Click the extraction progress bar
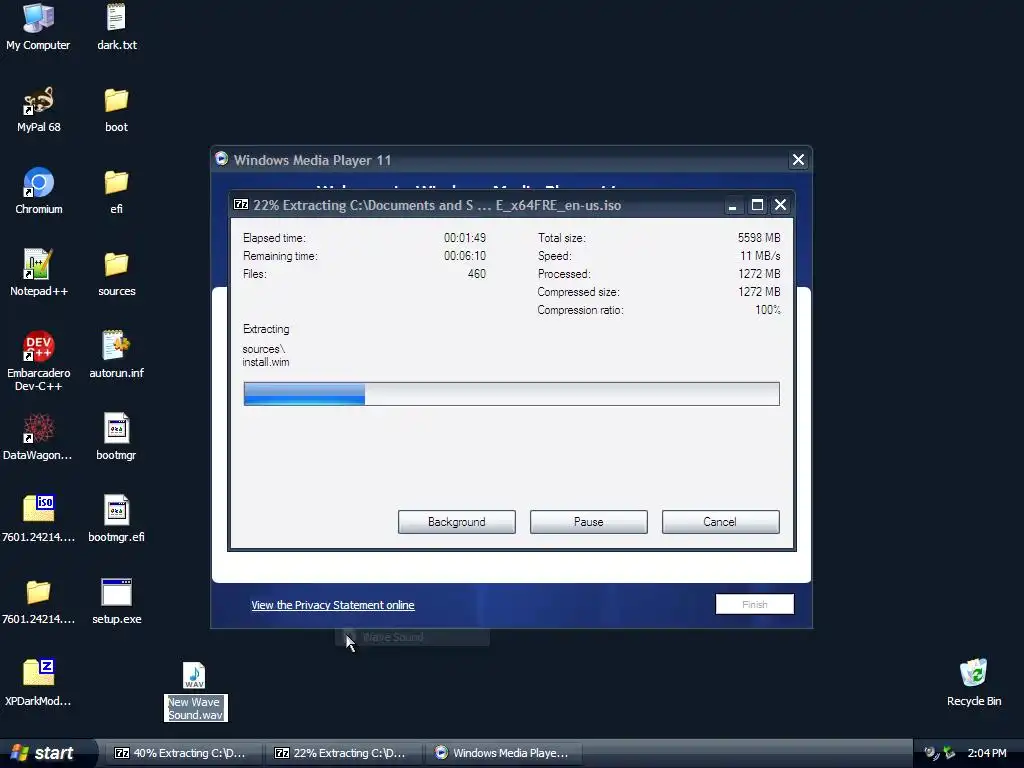Image resolution: width=1024 pixels, height=768 pixels. (511, 394)
